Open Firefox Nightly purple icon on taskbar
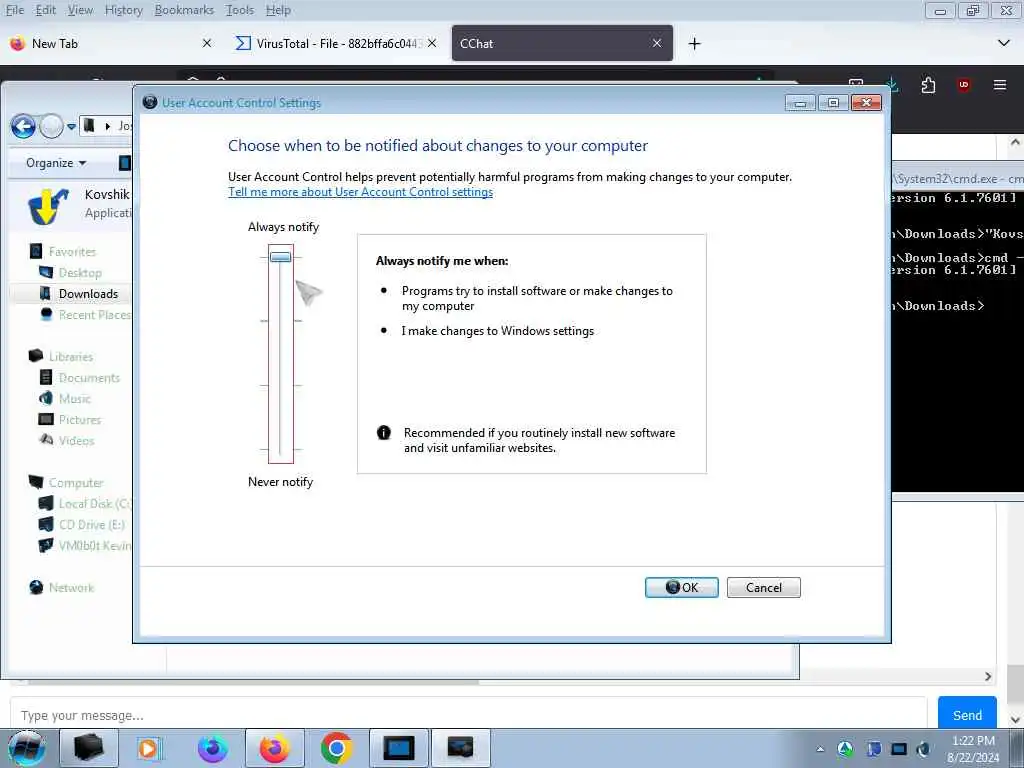 pyautogui.click(x=212, y=748)
